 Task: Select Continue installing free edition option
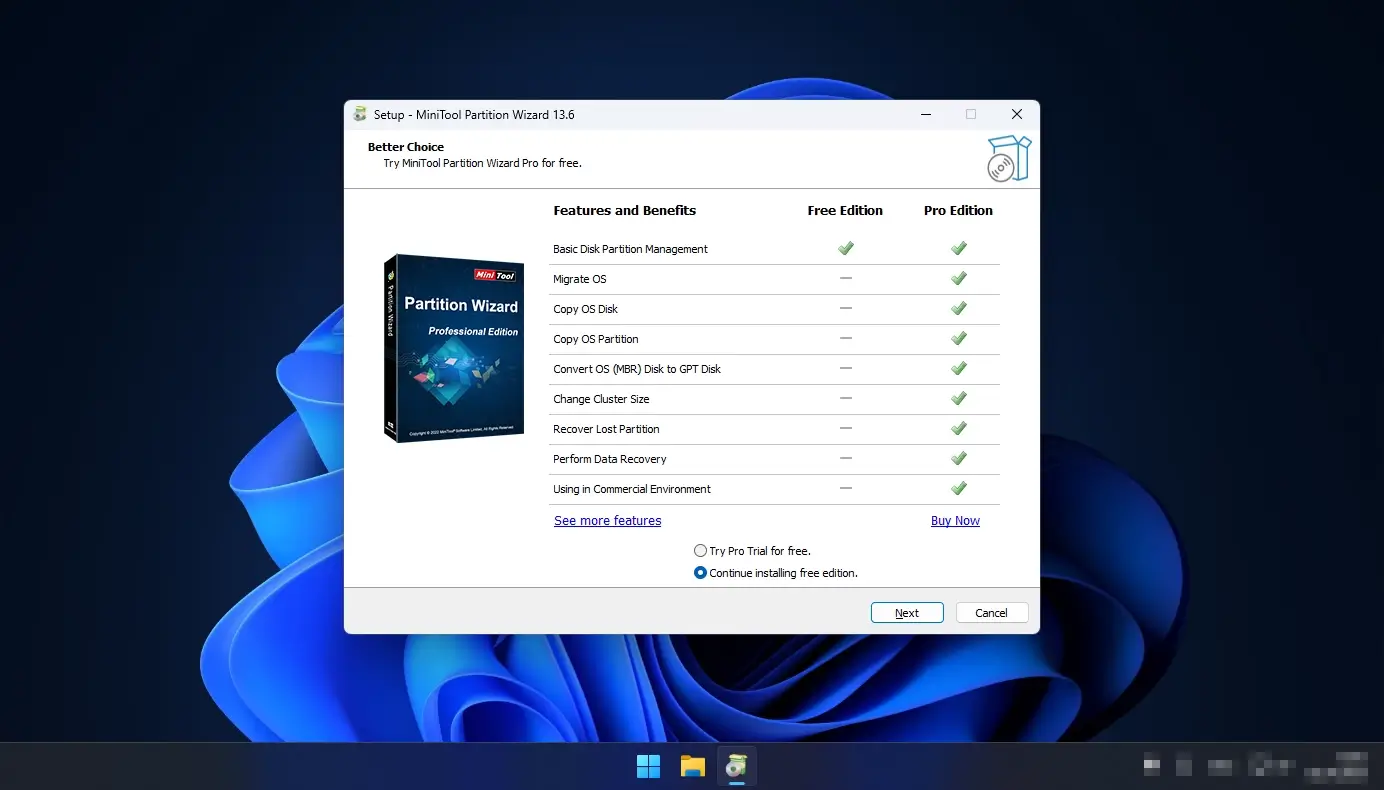tap(776, 573)
